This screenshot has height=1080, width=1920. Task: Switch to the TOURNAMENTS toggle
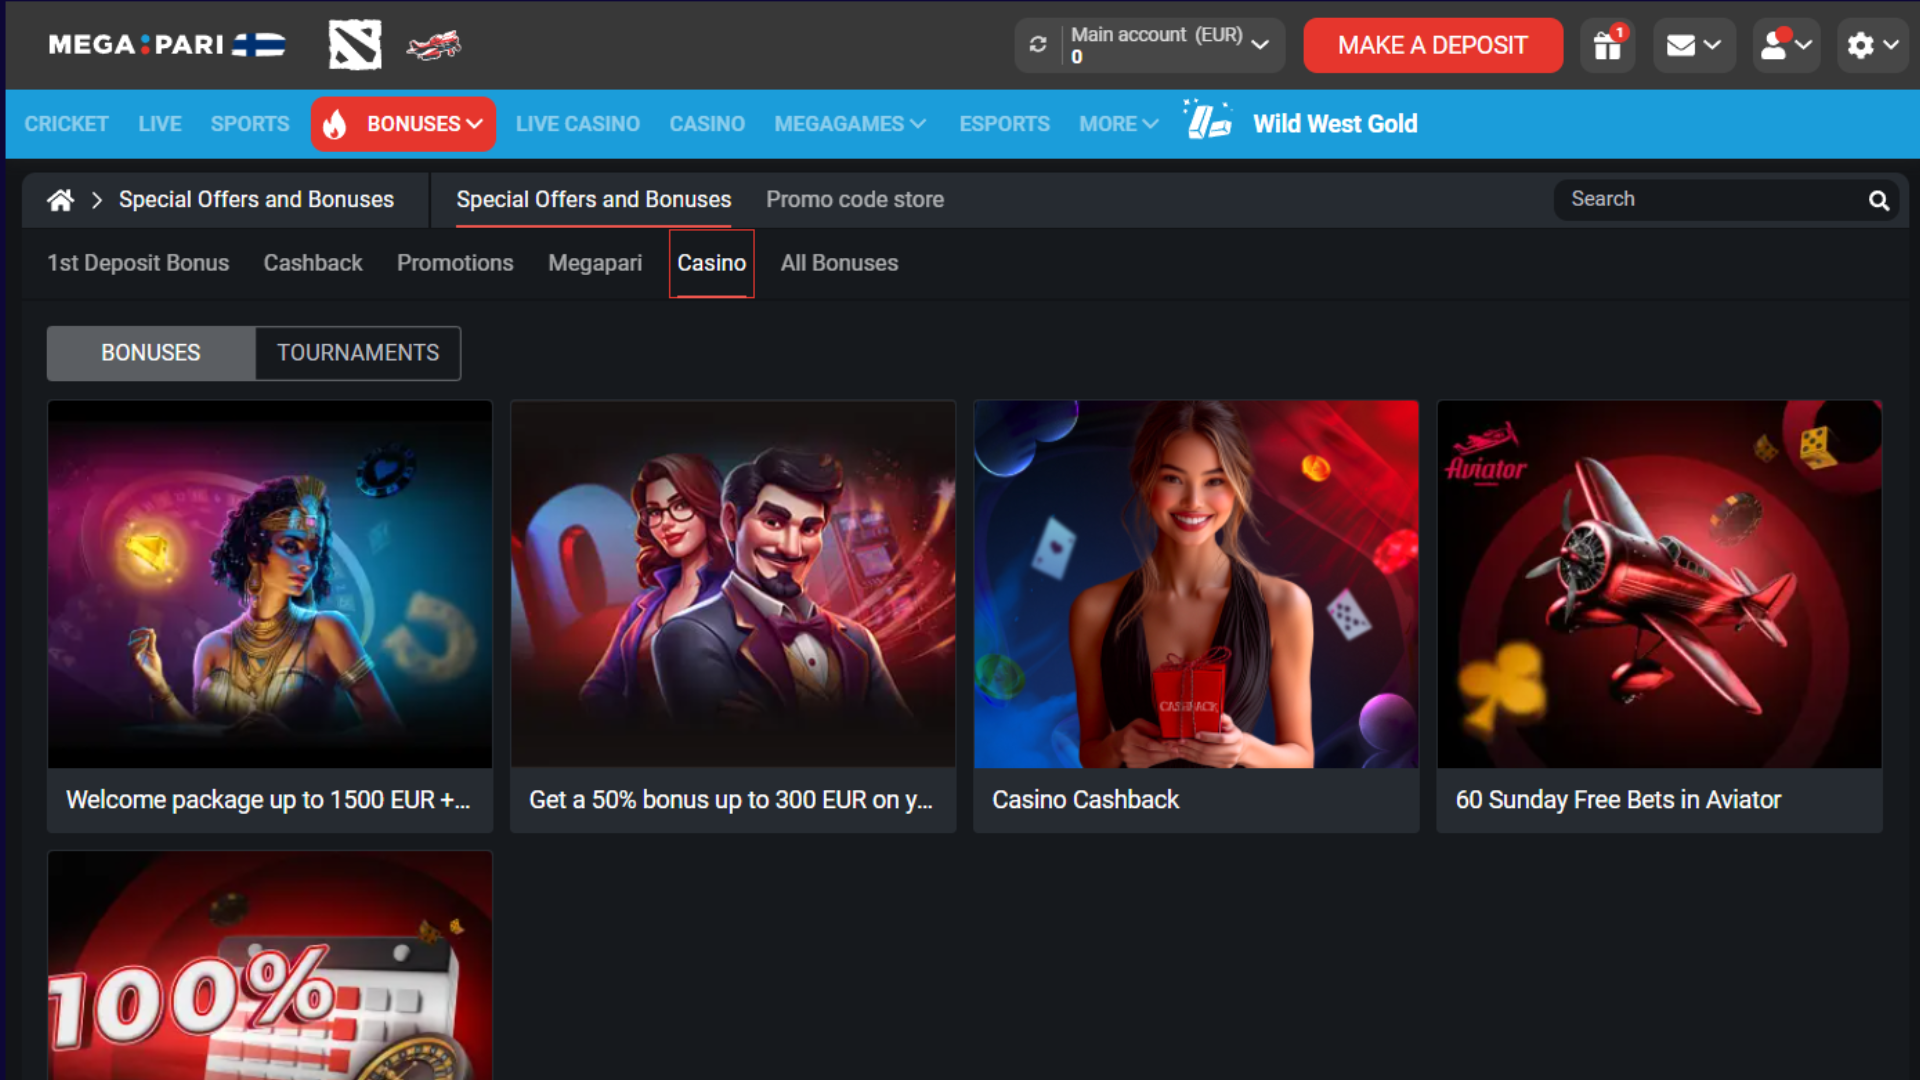pyautogui.click(x=357, y=353)
